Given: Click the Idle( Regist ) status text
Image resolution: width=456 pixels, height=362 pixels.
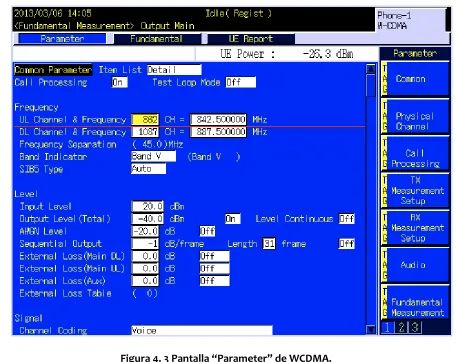Looking at the screenshot, I should pyautogui.click(x=238, y=13).
